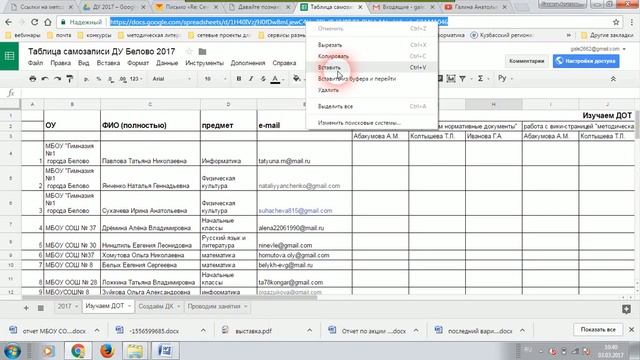Open the Файл menu
Image resolution: width=640 pixels, height=360 pixels.
(36, 63)
